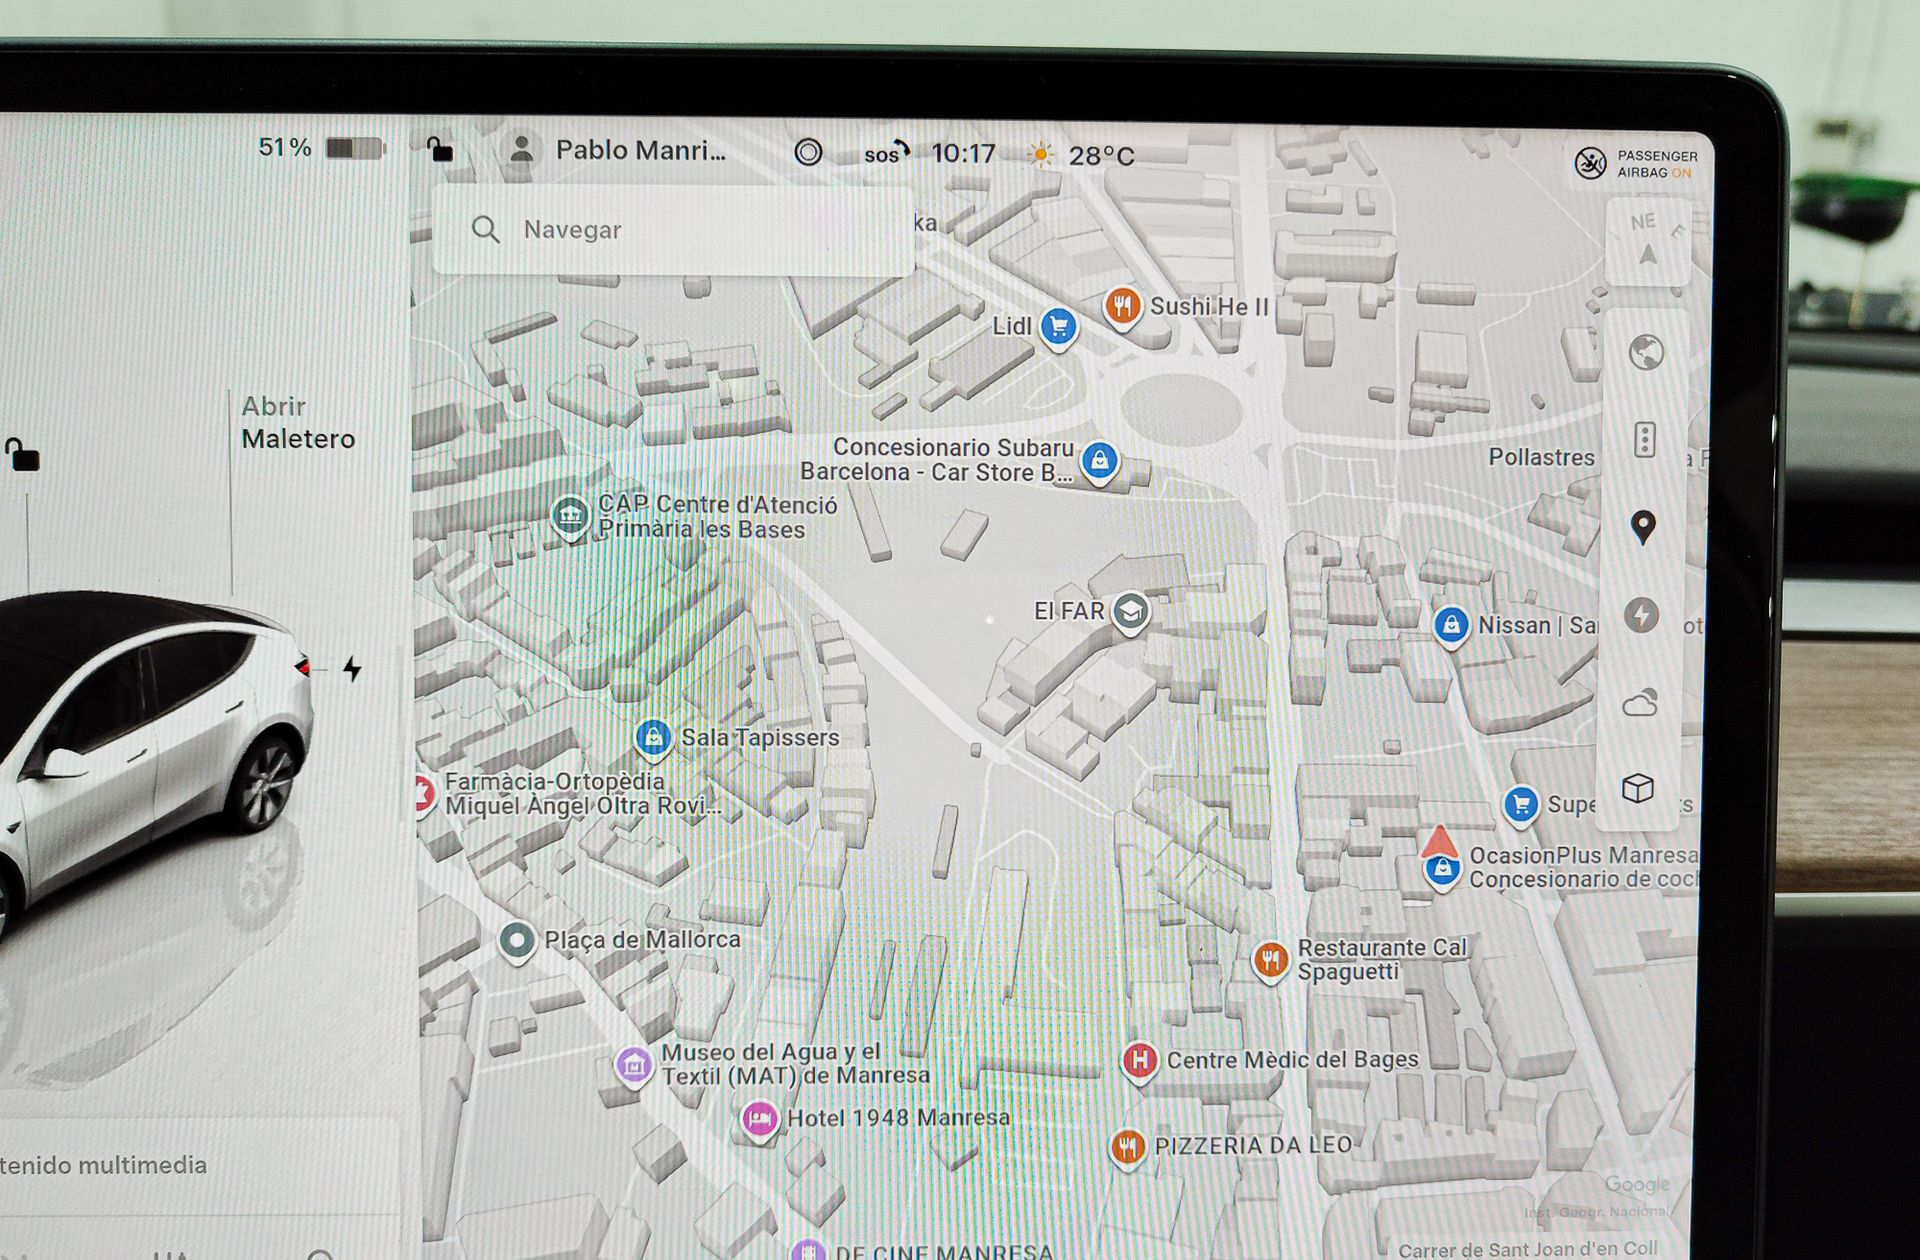Select the El FAR school marker
Screen dimensions: 1920x1260
click(1131, 611)
